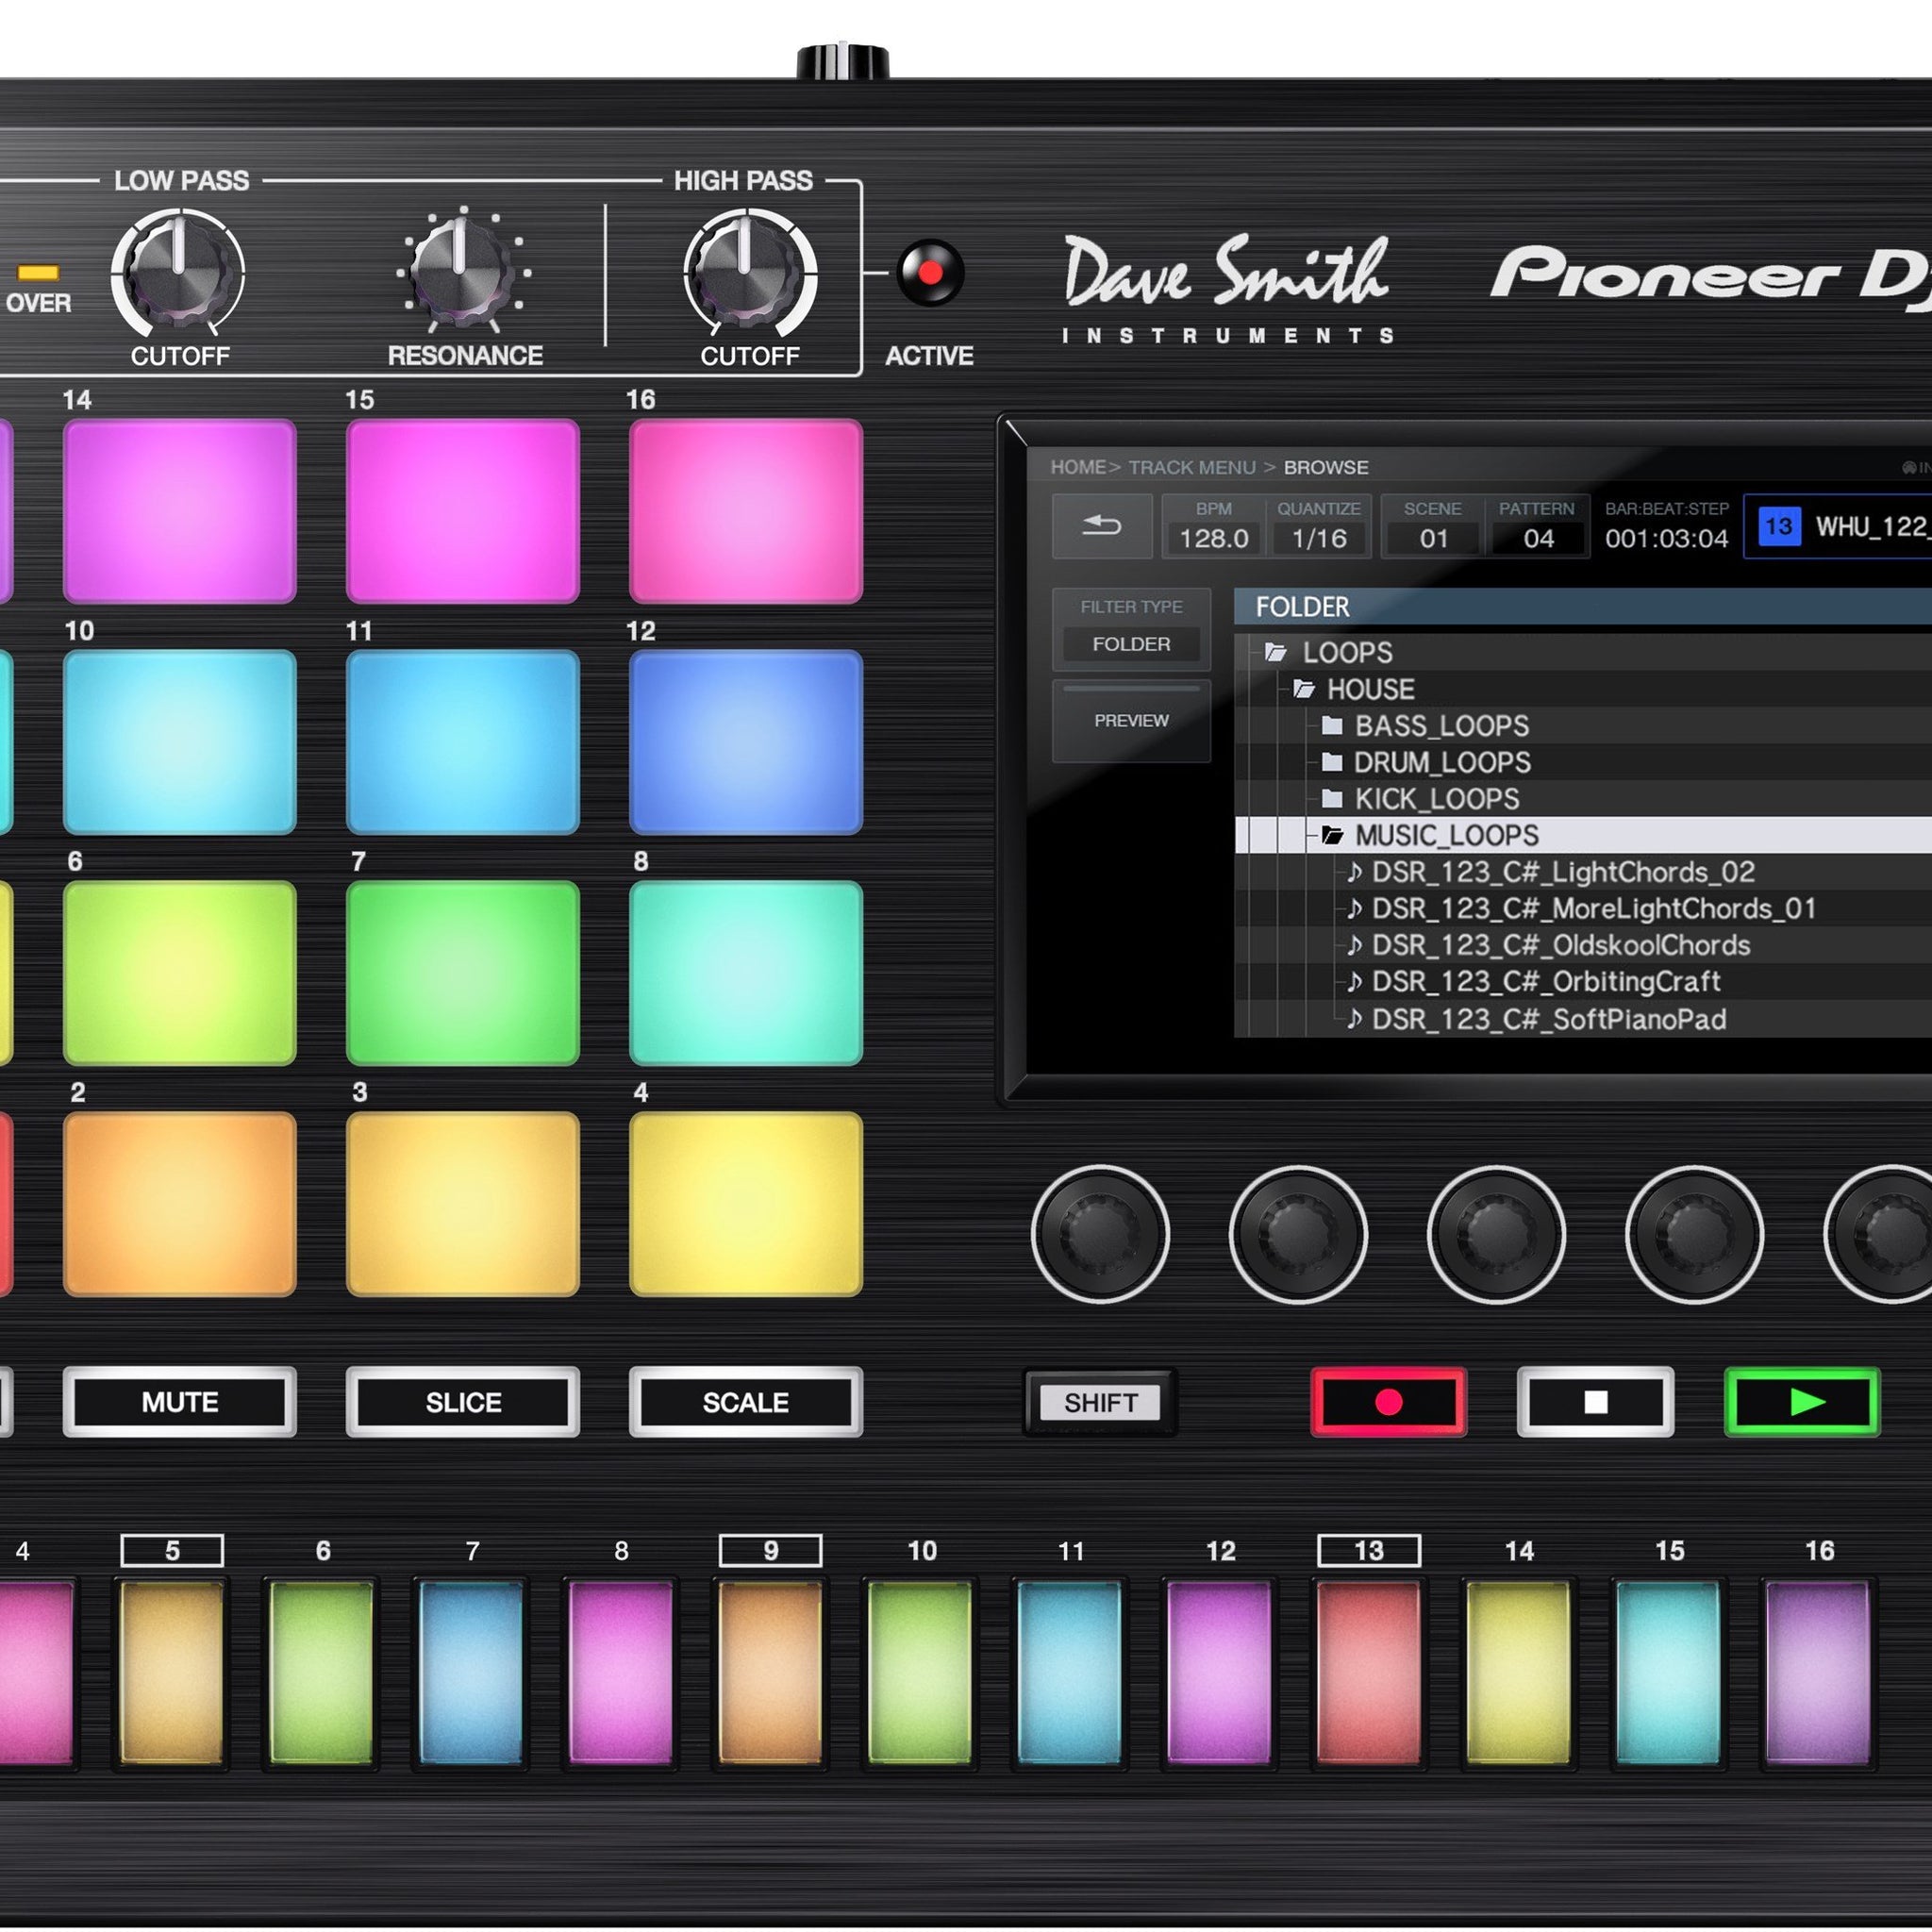Select track 13 WHU_122 field
Viewport: 1932px width, 1932px height.
click(x=1838, y=526)
